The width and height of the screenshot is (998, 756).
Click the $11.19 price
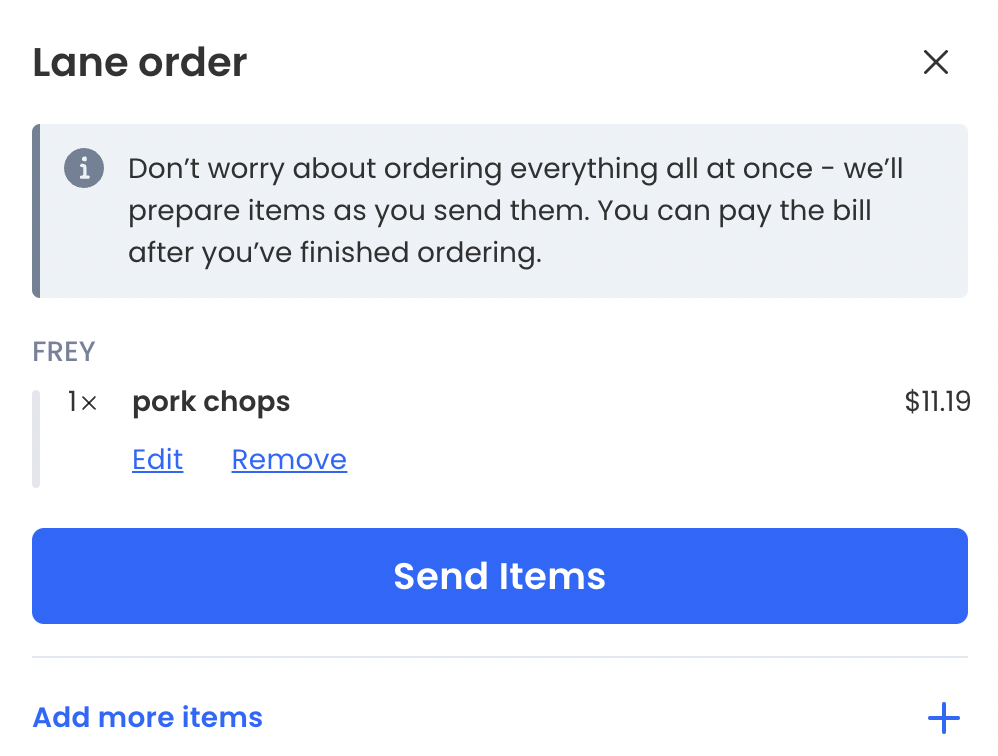(938, 402)
